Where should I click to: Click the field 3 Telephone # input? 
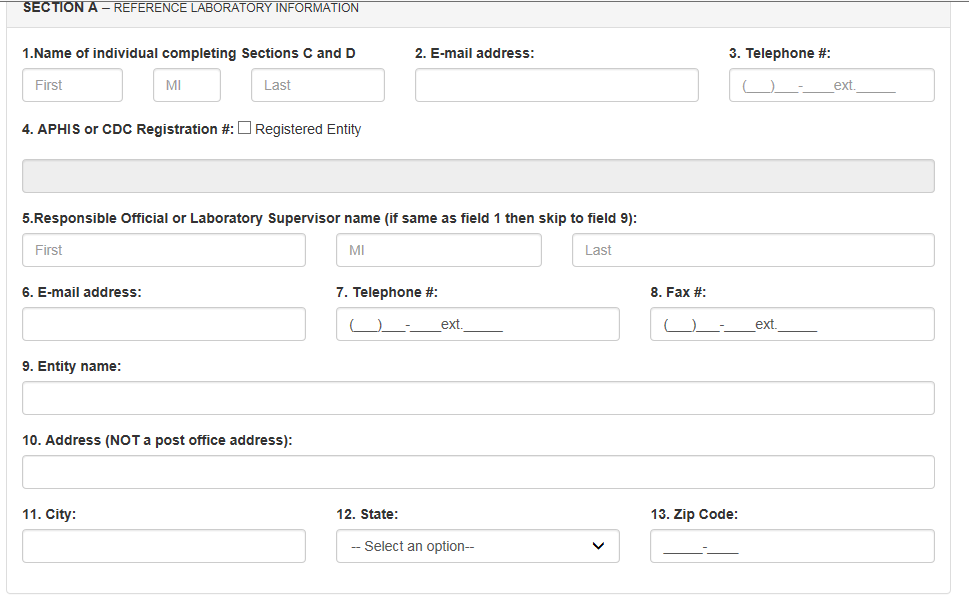[x=831, y=85]
